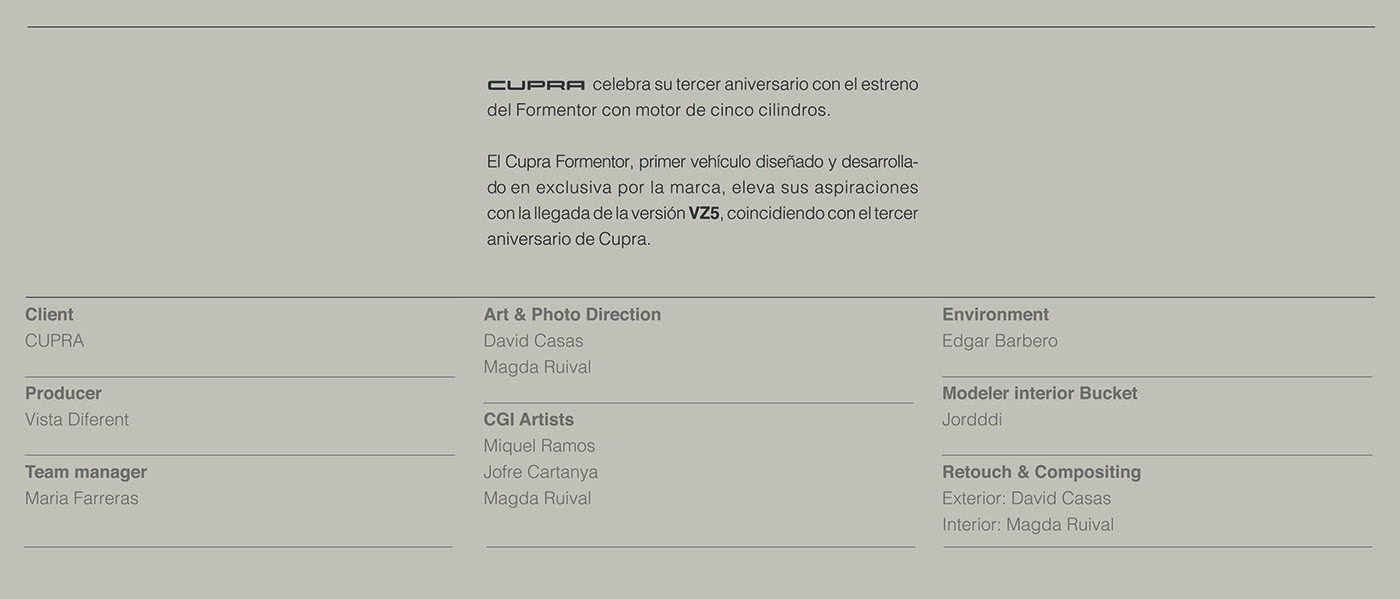
Task: Select the name Maria Farreras
Action: pyautogui.click(x=82, y=498)
